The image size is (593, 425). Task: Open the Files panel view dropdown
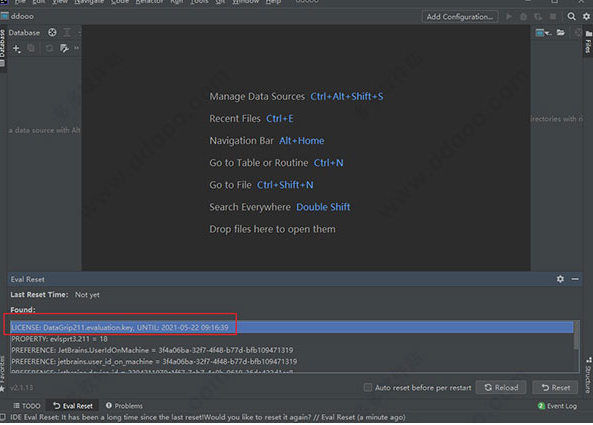point(543,33)
